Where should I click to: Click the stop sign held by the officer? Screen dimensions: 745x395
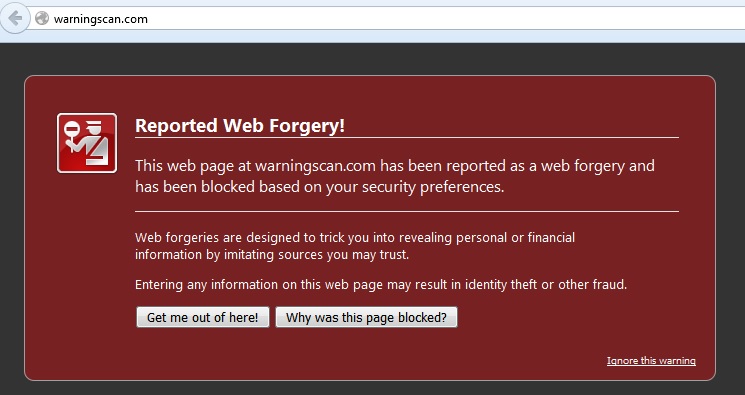pos(72,128)
